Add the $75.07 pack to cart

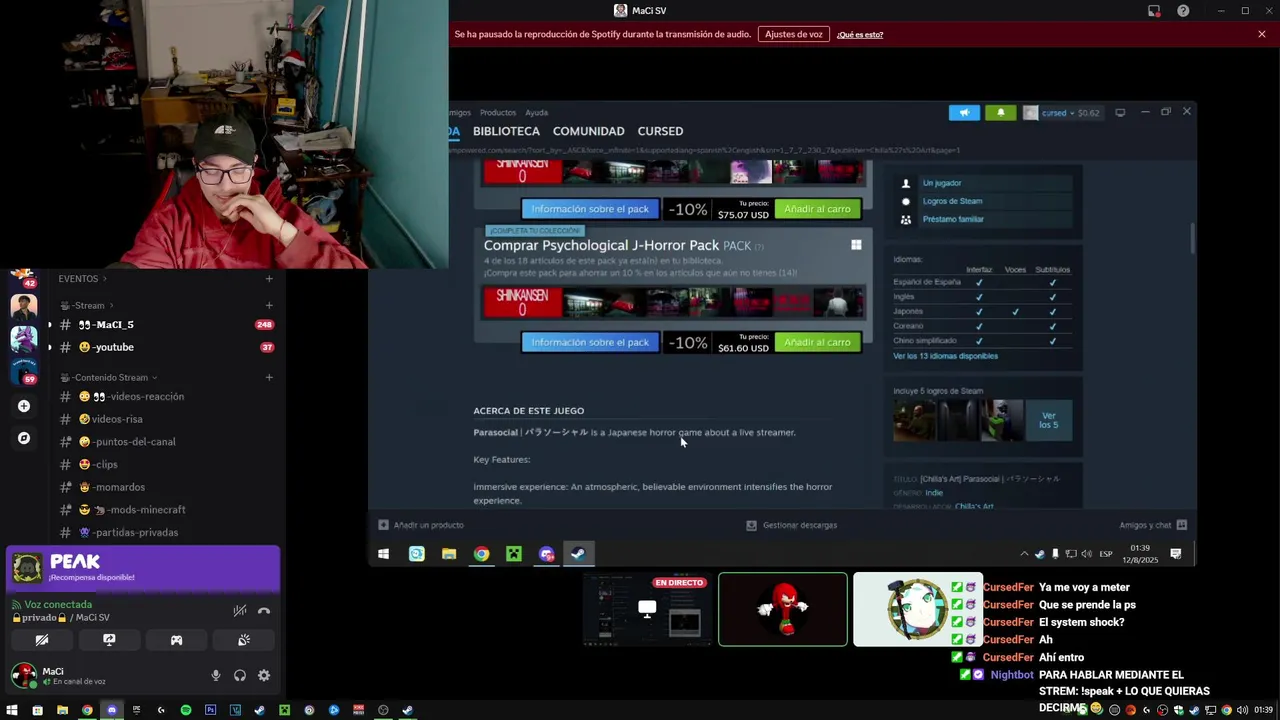click(x=817, y=209)
